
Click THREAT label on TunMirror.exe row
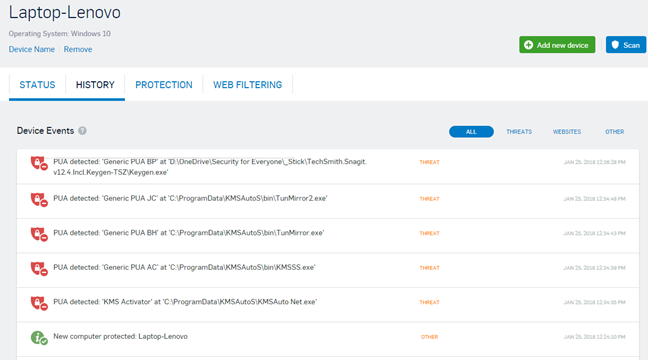429,233
